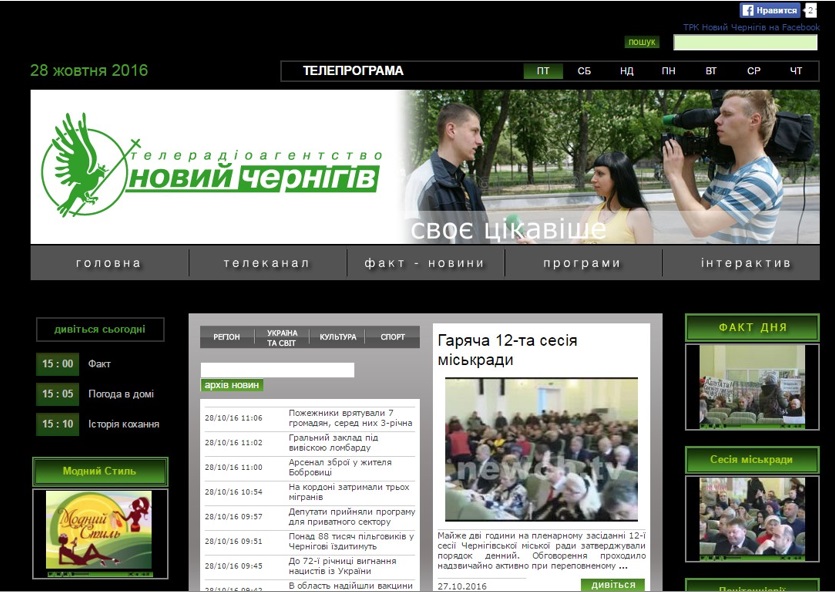
Task: Open news 'Пожежники врятували 7 громадян'
Action: coord(351,418)
